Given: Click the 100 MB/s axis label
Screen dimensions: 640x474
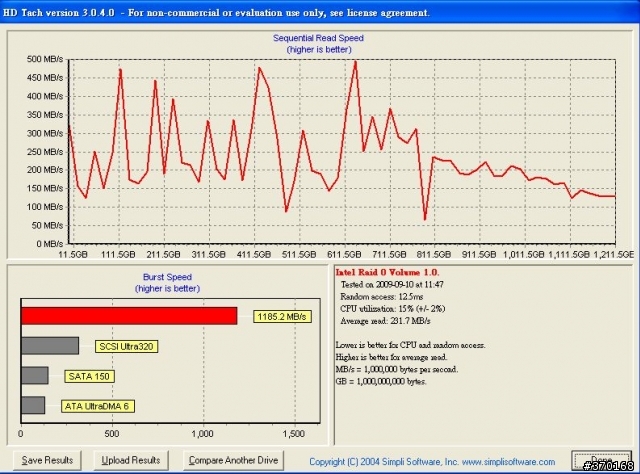Looking at the screenshot, I should (x=45, y=207).
